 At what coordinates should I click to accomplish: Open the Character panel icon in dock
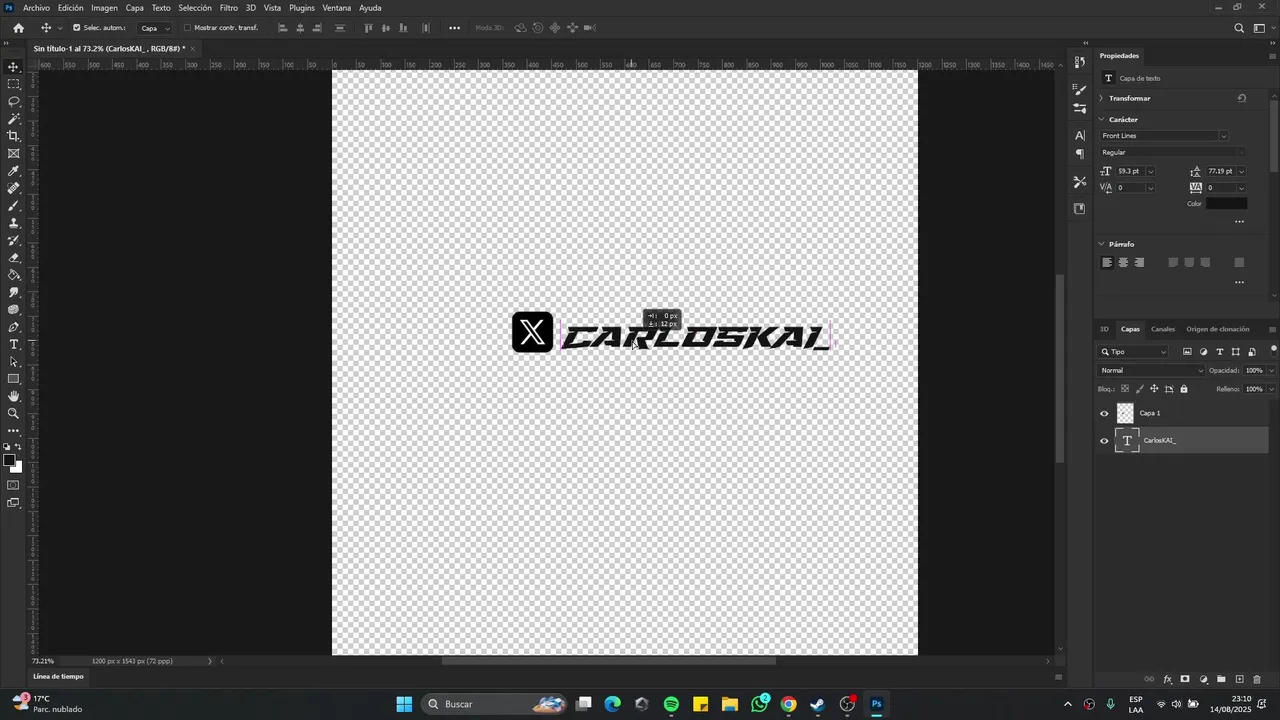click(1079, 135)
